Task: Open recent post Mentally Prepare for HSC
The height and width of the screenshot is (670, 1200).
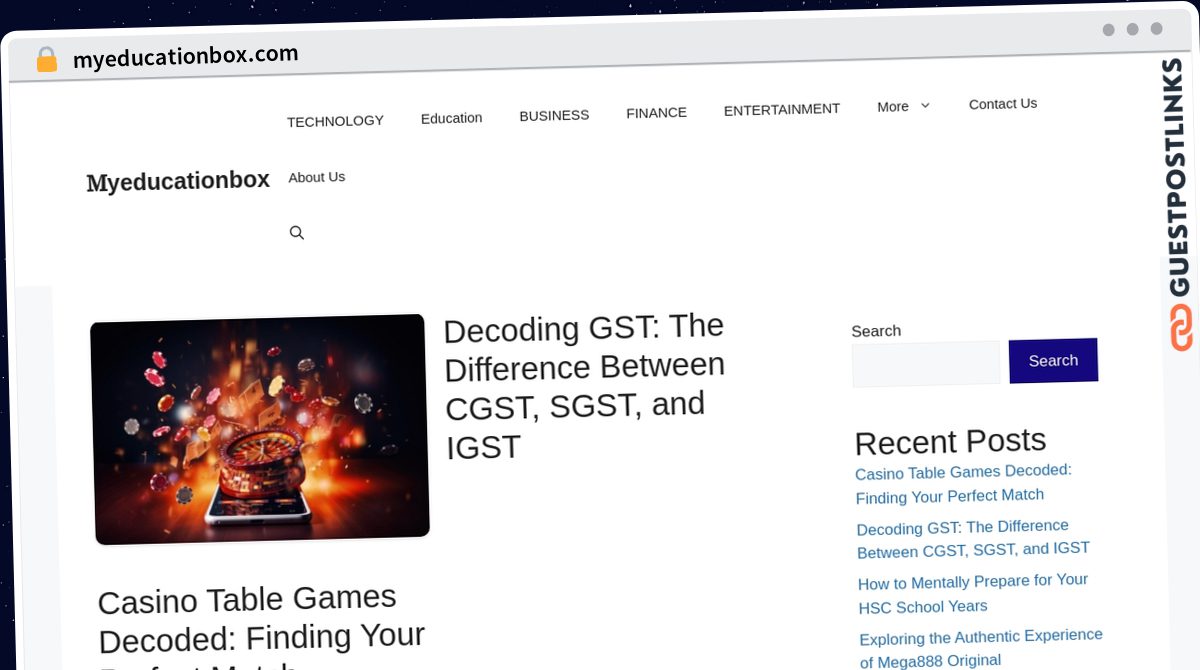Action: pyautogui.click(x=973, y=593)
